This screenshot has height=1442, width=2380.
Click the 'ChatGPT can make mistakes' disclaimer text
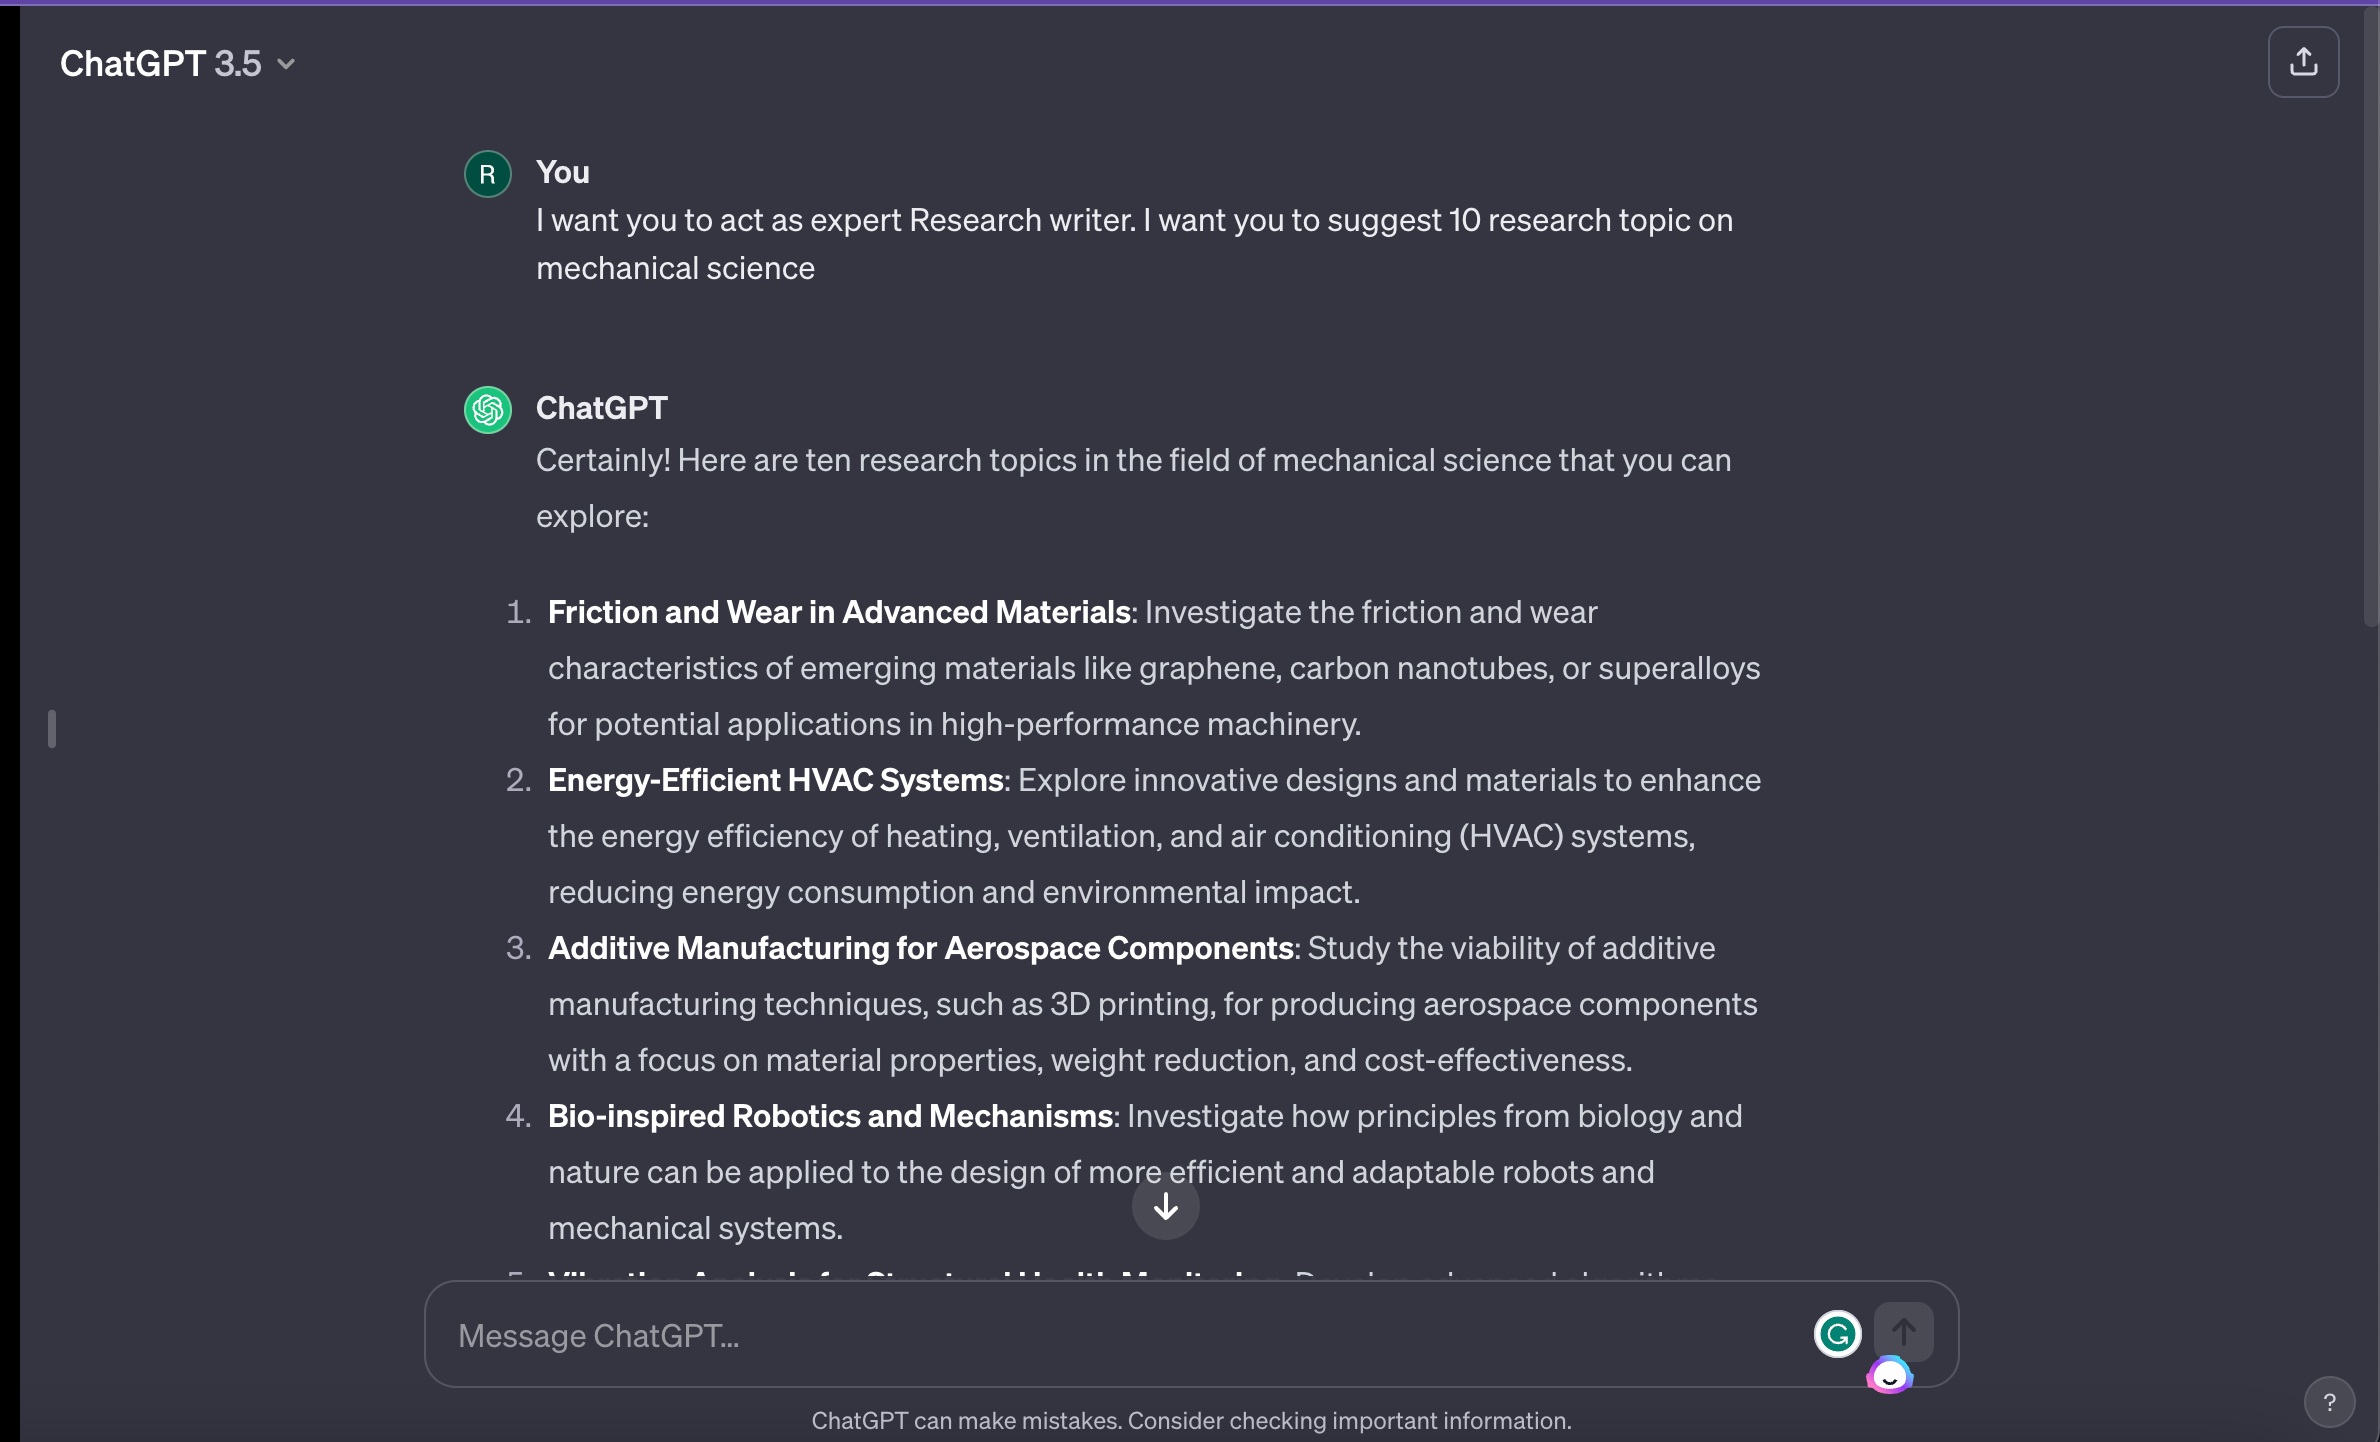[x=1190, y=1420]
